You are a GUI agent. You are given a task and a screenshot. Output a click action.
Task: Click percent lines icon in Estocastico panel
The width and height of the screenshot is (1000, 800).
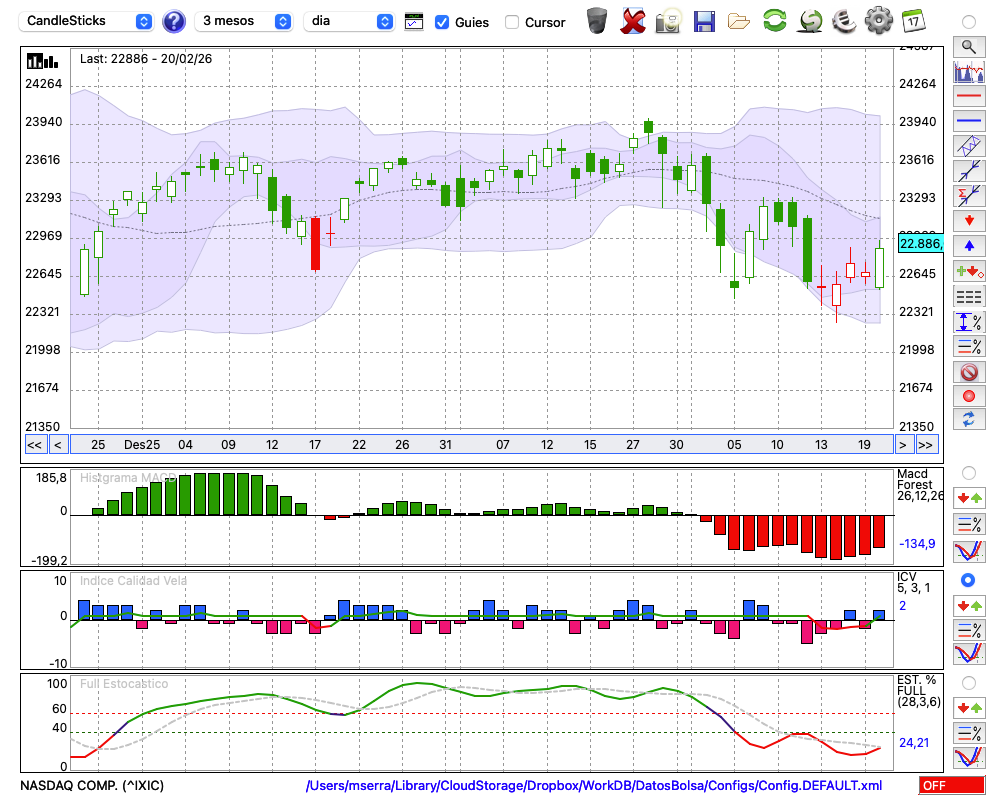click(x=969, y=733)
